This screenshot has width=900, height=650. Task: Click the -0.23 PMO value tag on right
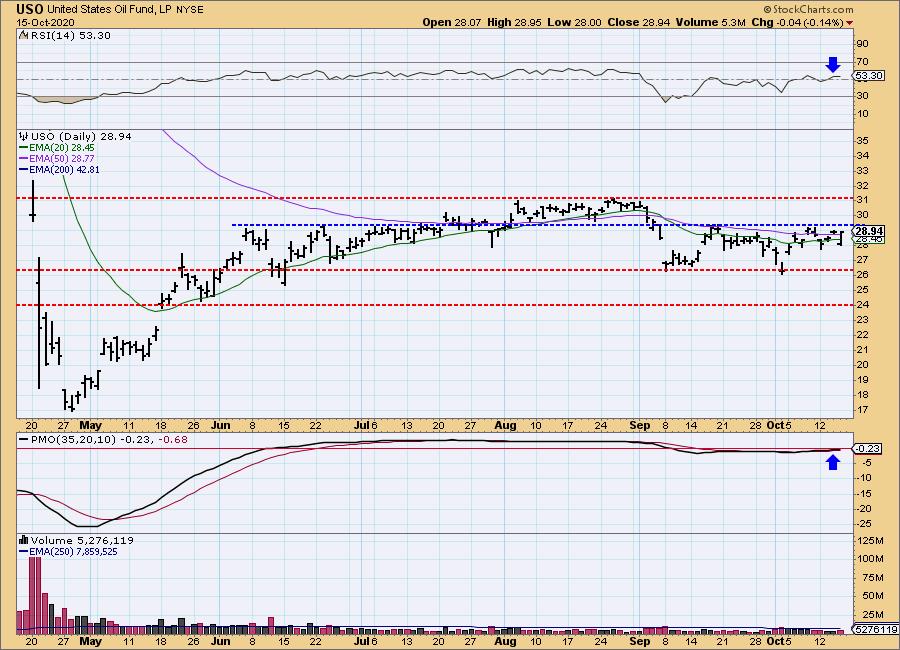(868, 448)
